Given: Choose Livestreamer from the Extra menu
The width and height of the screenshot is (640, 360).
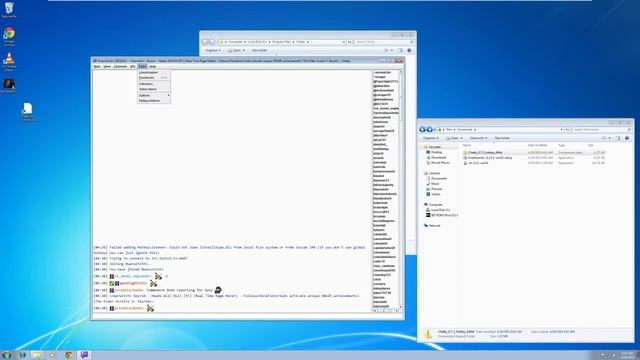Looking at the screenshot, I should [154, 72].
